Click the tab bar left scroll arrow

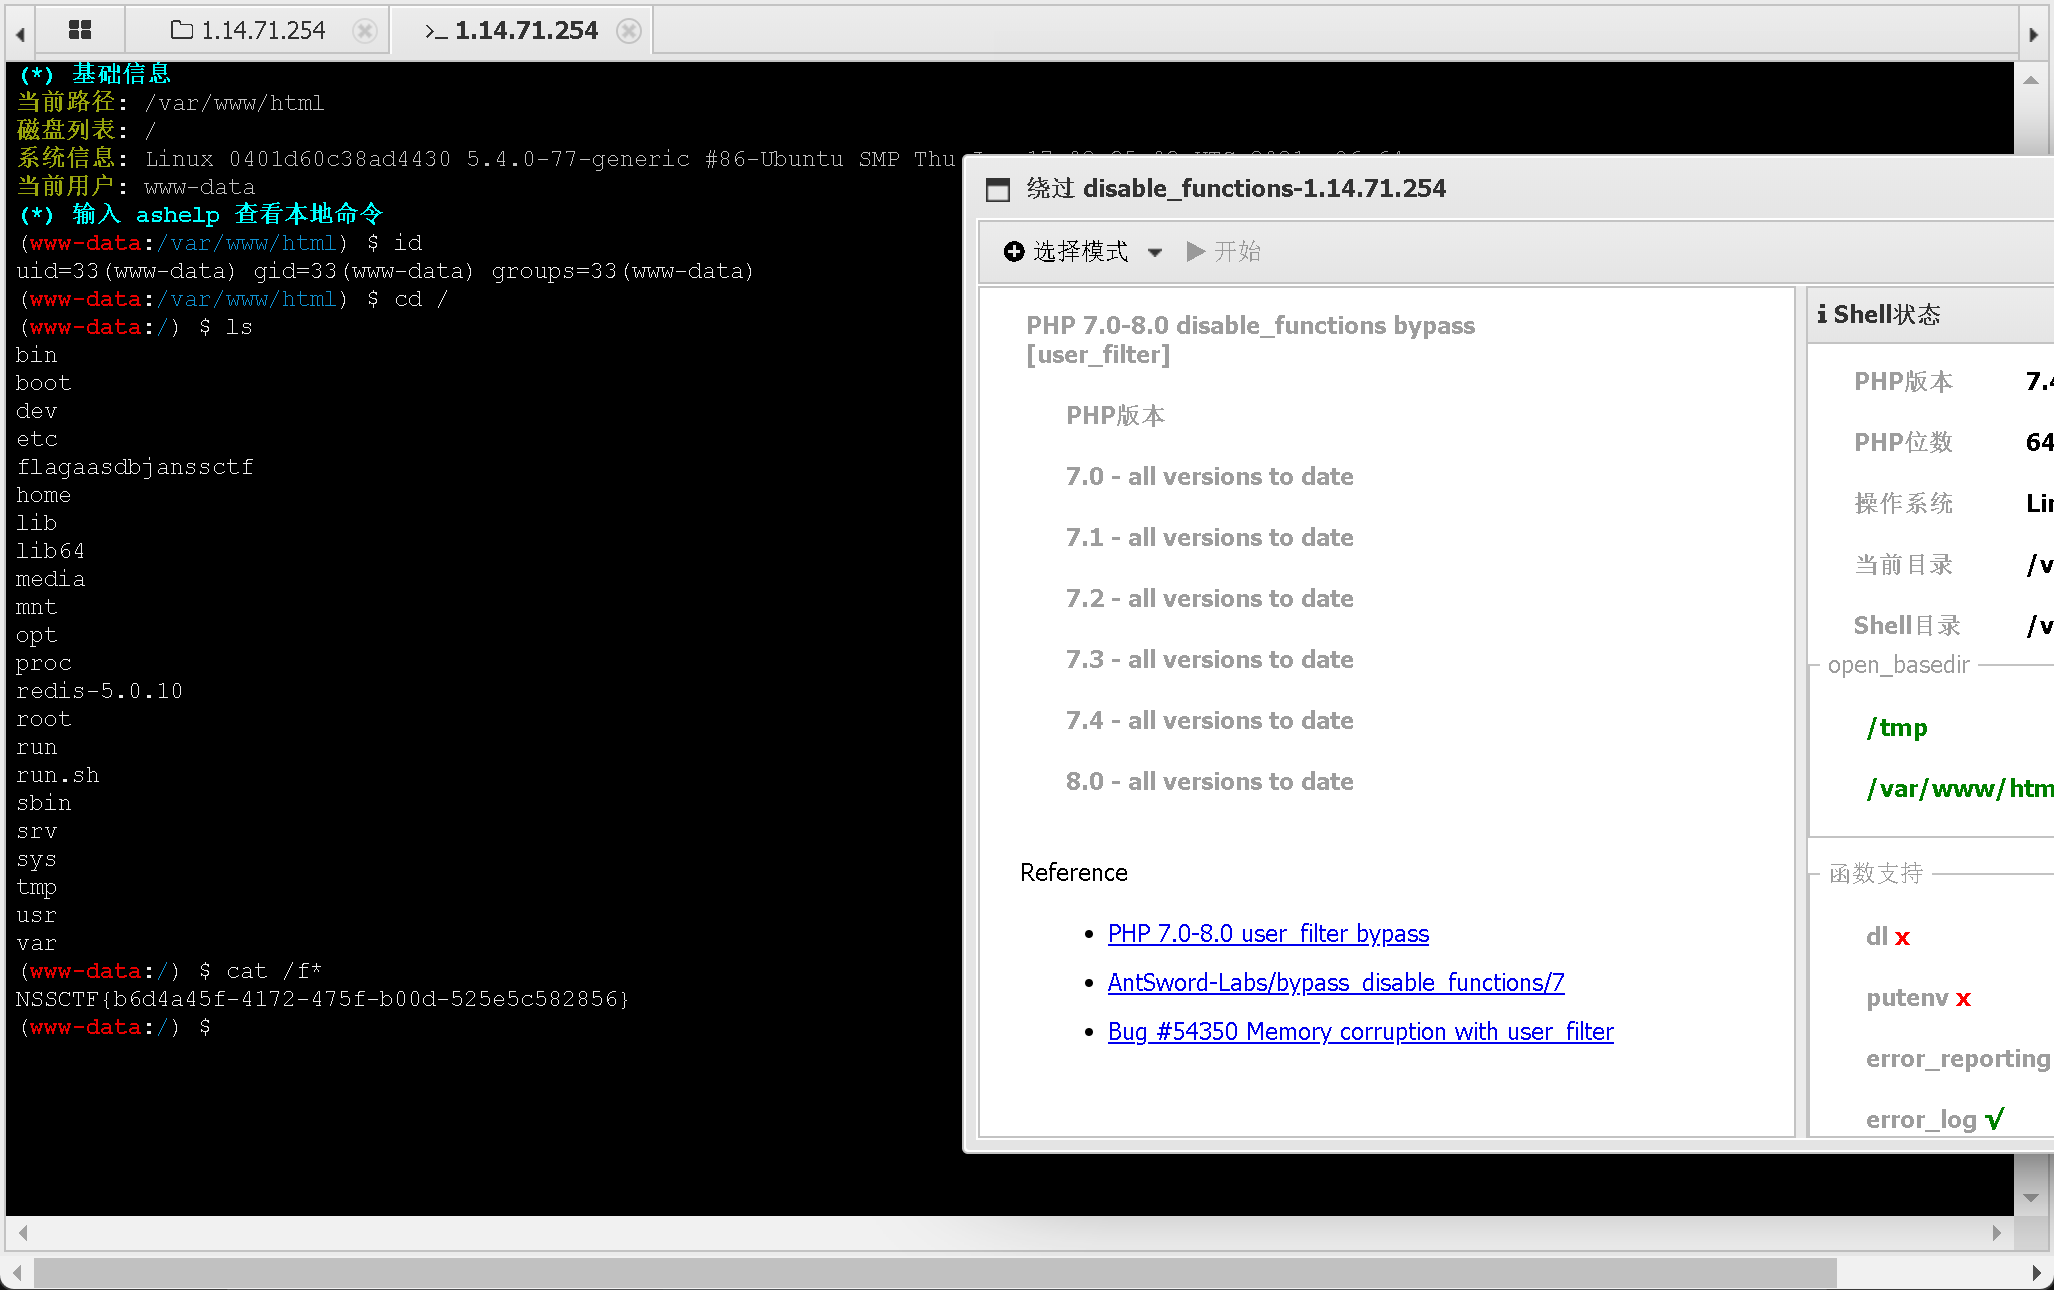coord(20,34)
